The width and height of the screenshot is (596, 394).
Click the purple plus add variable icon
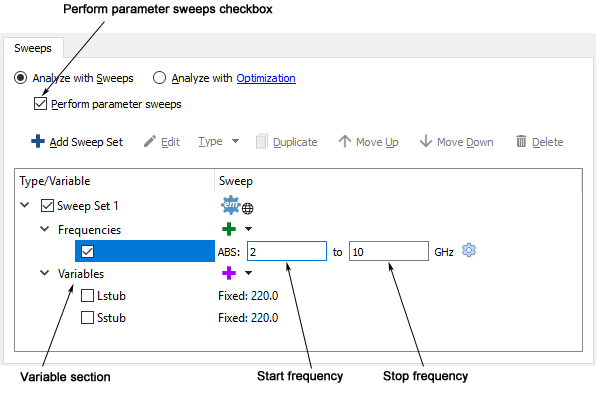pos(229,273)
